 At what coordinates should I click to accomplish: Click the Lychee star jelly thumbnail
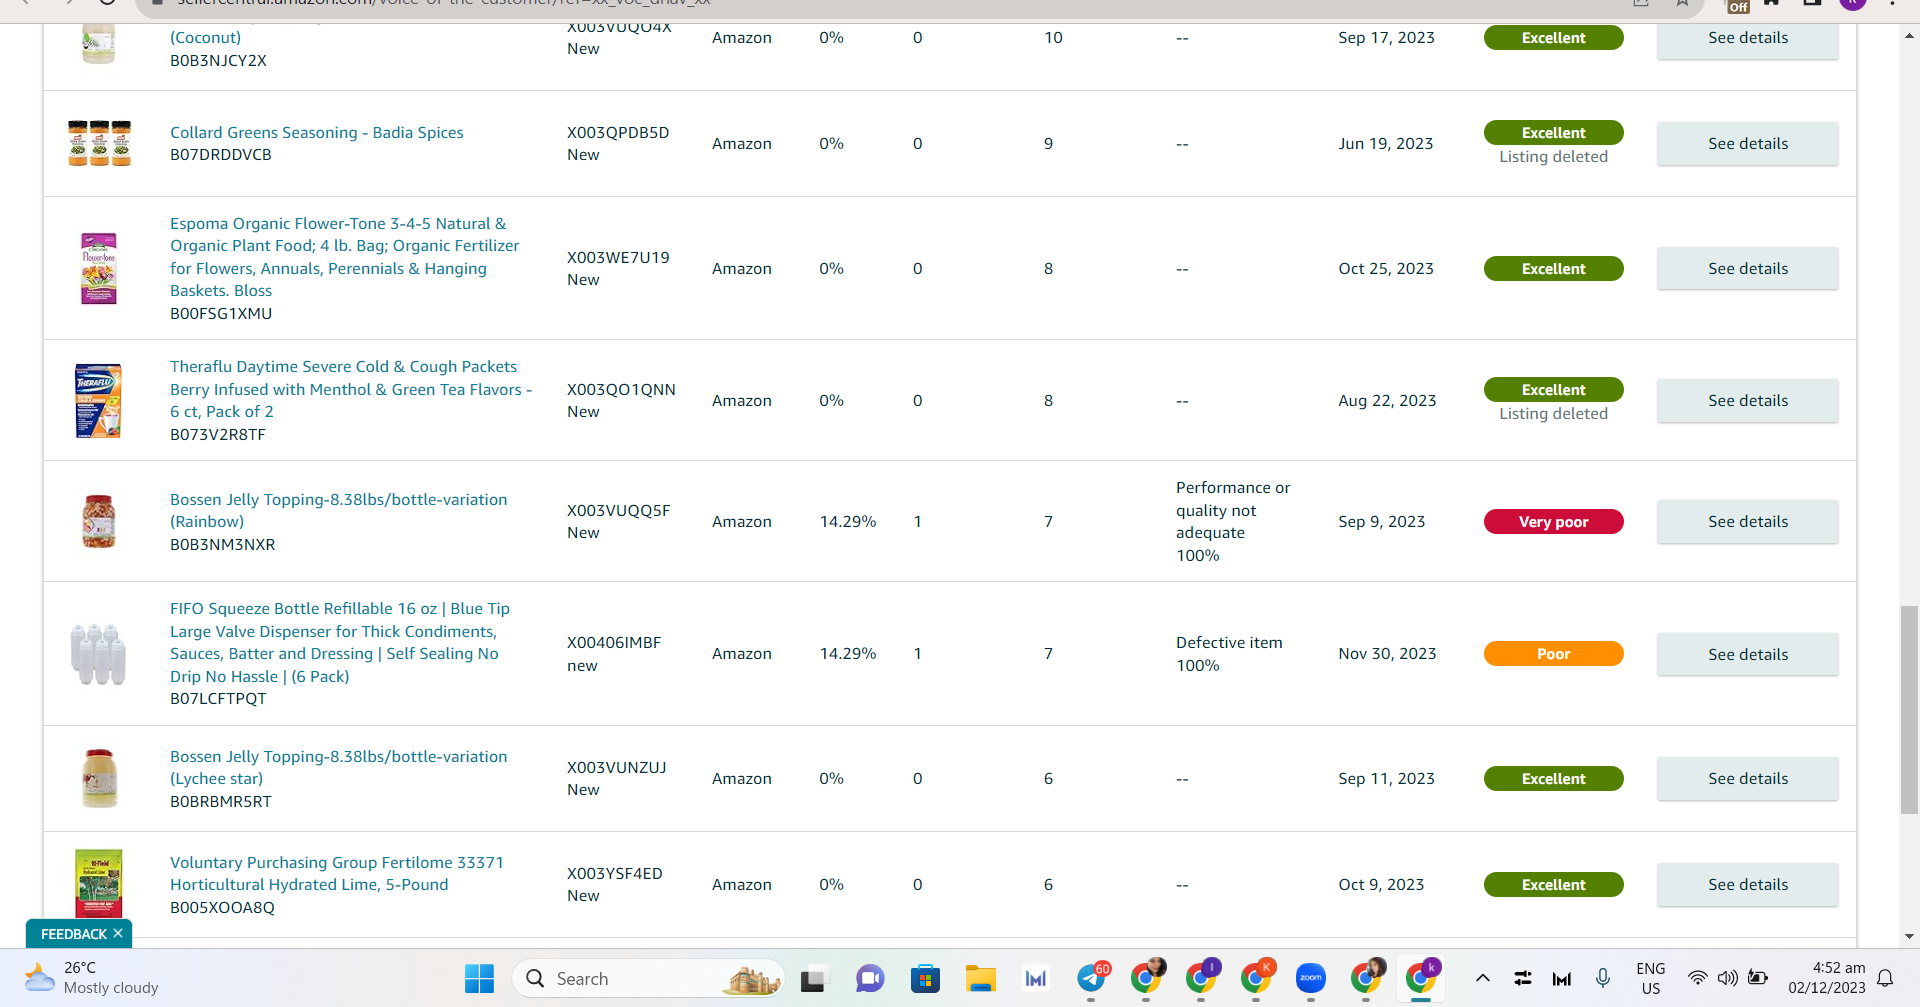(99, 778)
